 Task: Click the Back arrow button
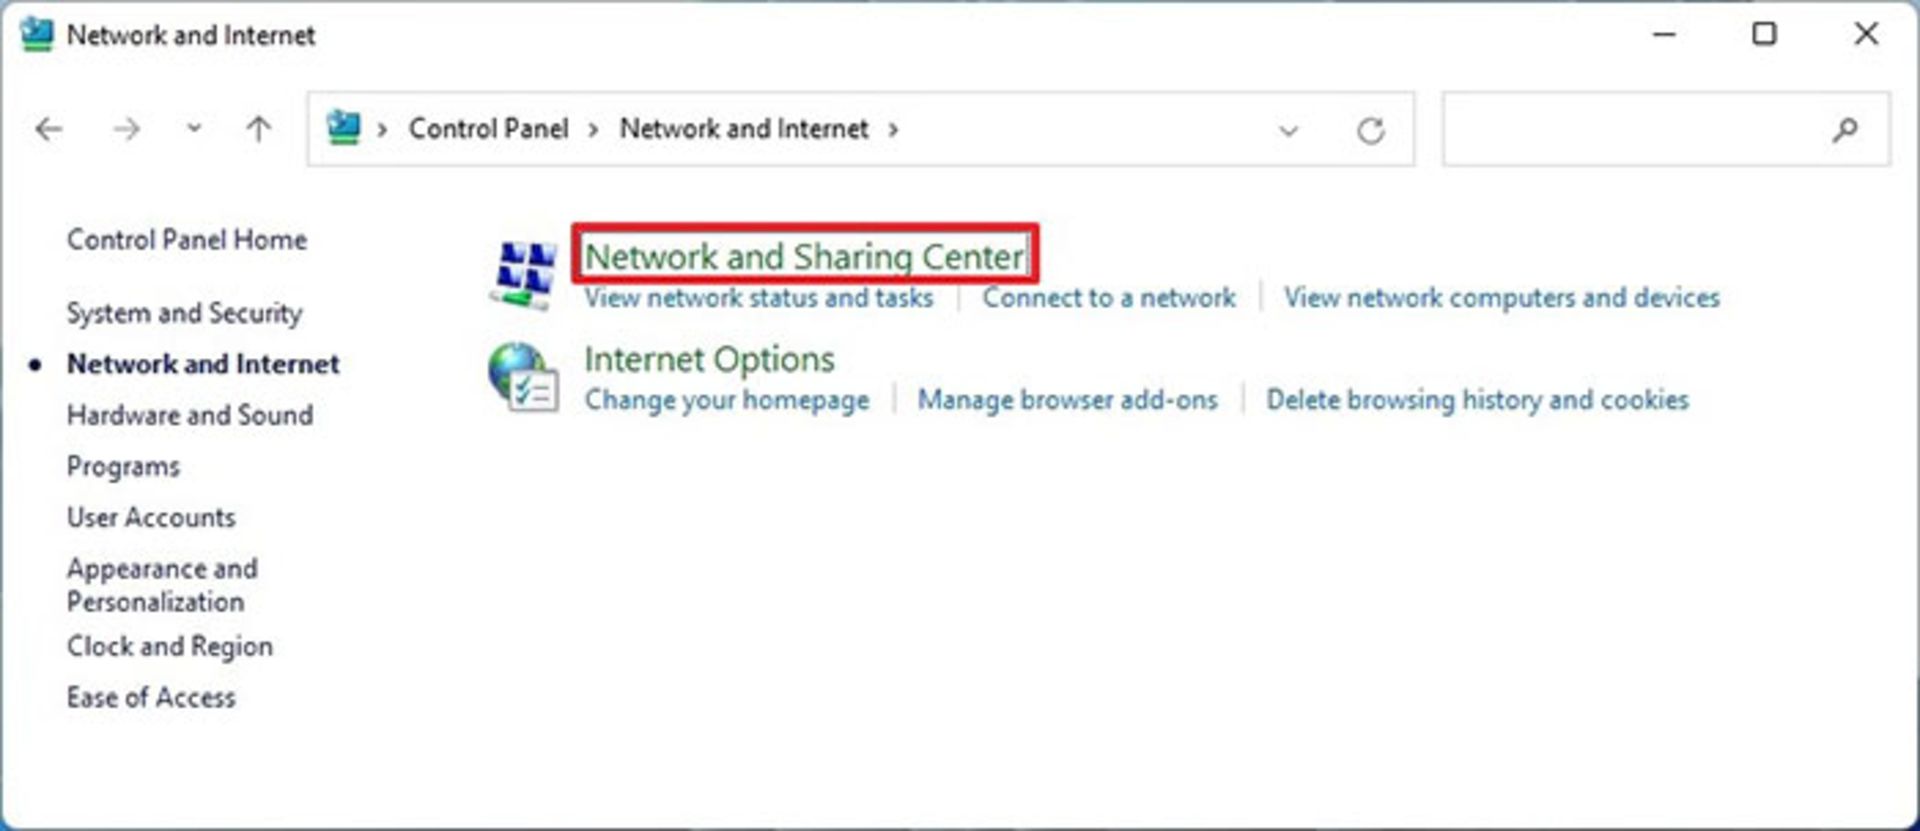pos(48,129)
